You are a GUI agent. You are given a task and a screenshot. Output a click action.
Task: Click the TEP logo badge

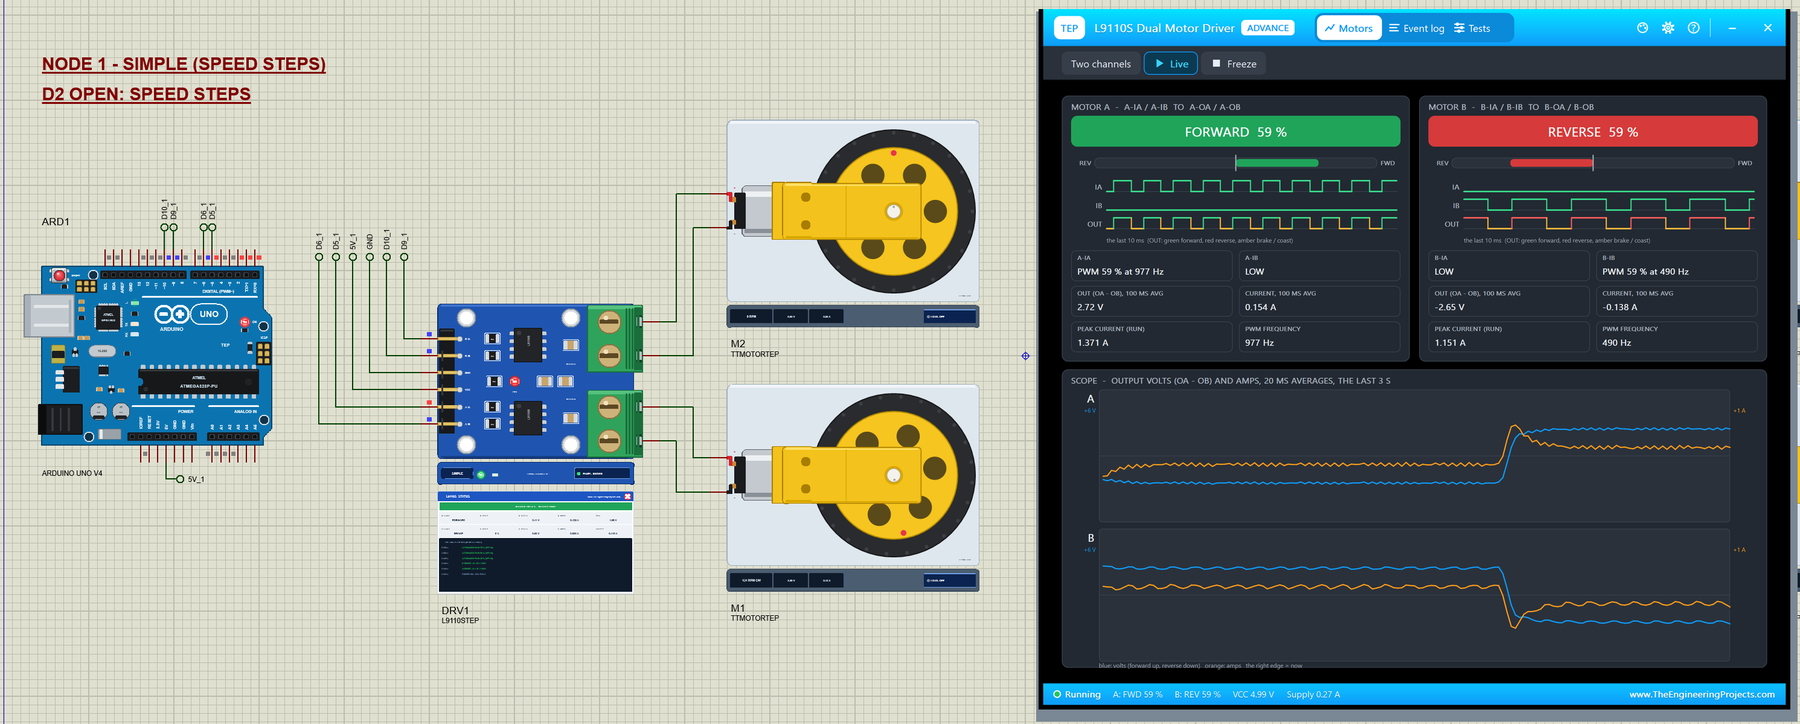coord(1069,28)
